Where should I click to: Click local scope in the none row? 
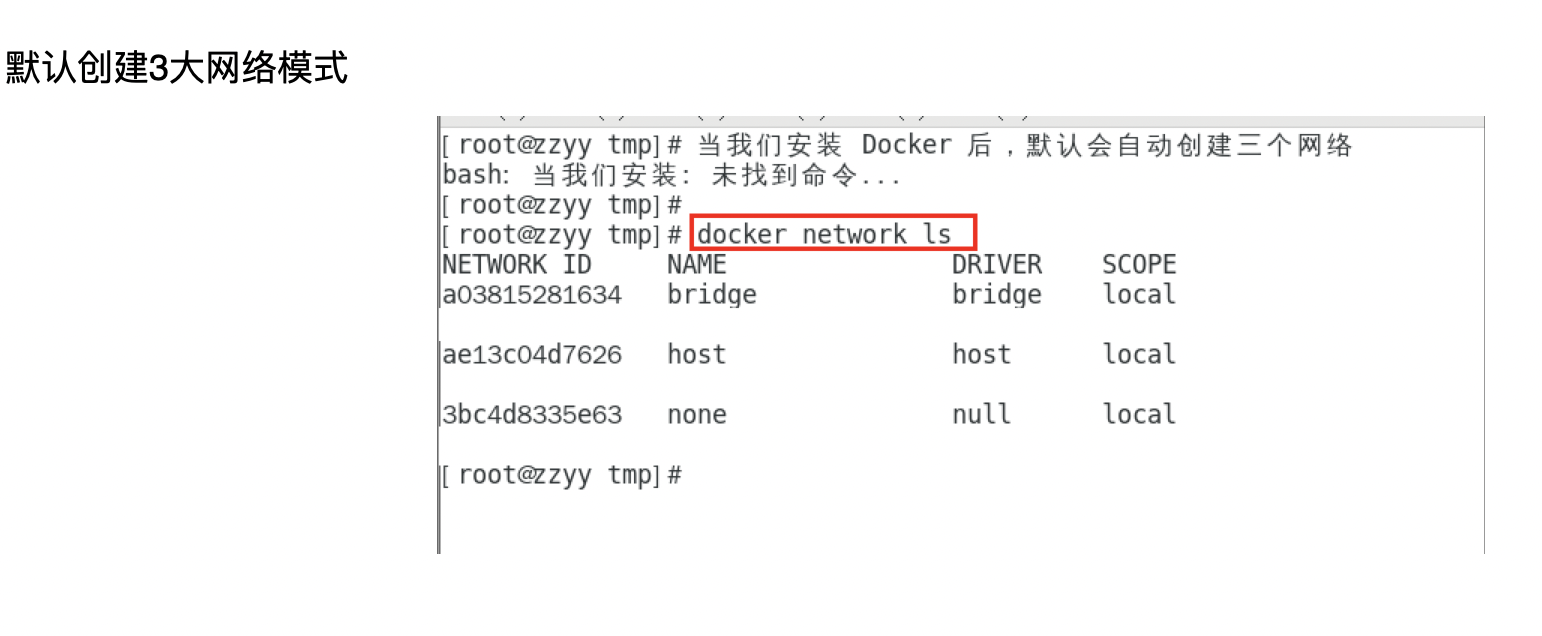(x=1139, y=415)
